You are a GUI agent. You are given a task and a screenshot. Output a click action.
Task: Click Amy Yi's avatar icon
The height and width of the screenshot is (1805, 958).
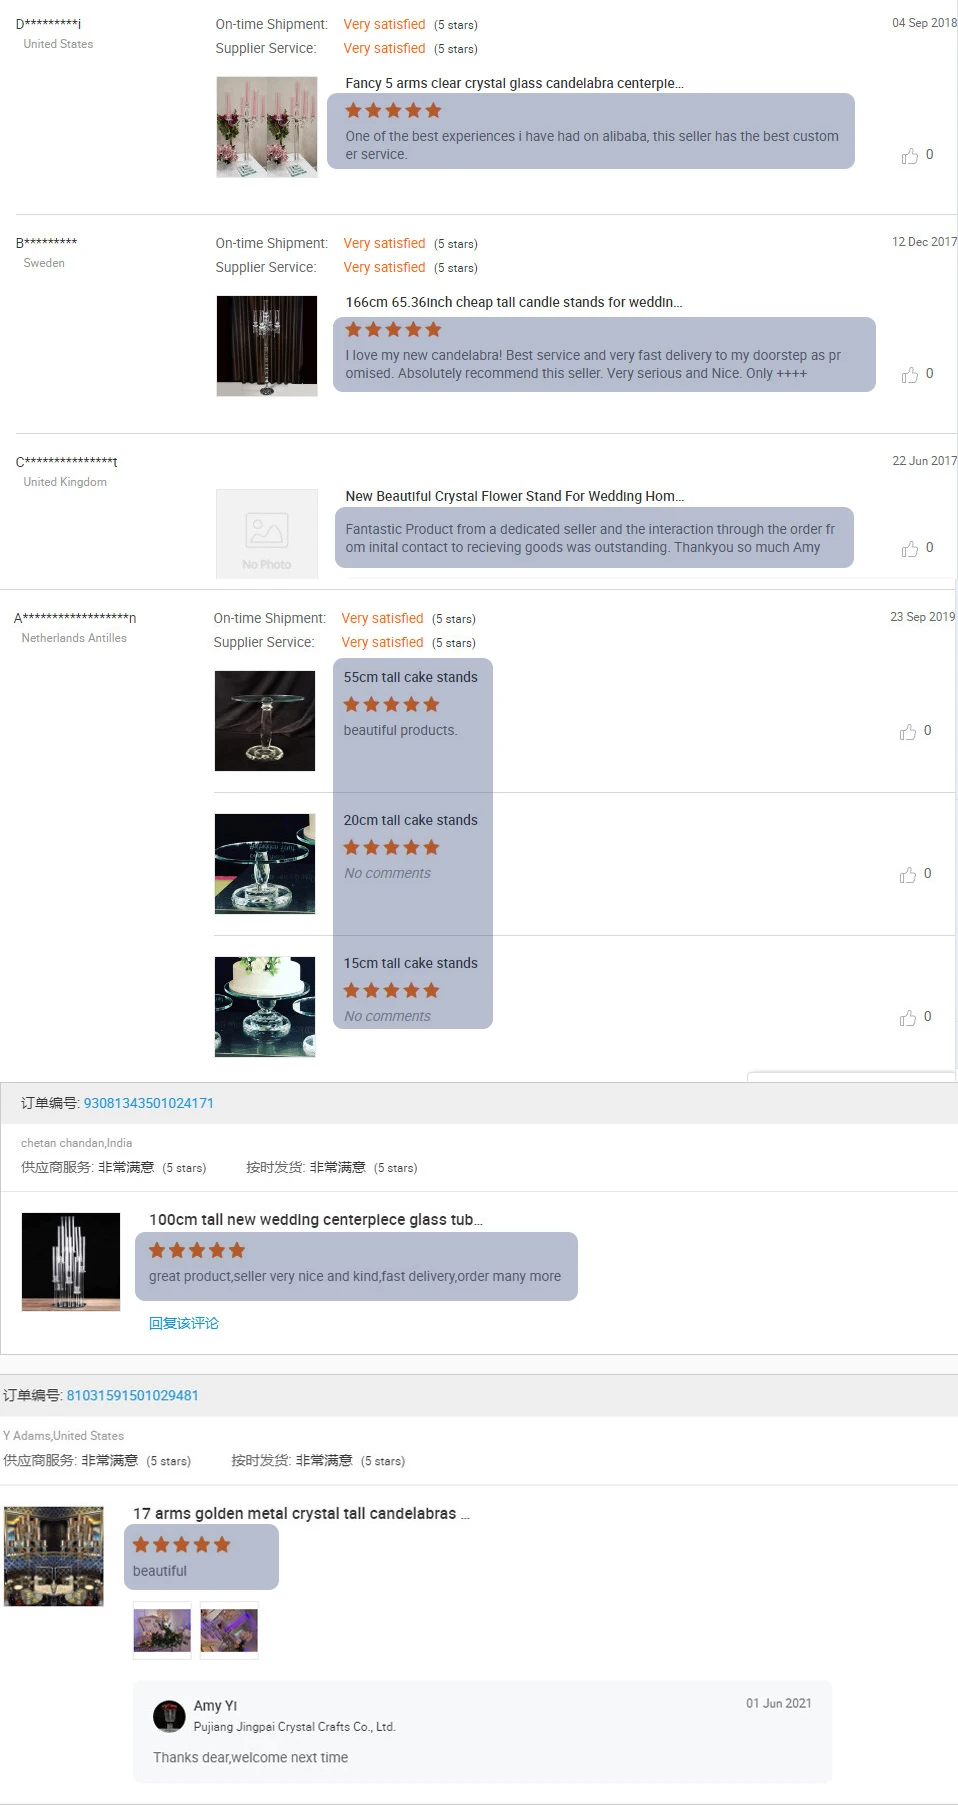pos(169,1715)
